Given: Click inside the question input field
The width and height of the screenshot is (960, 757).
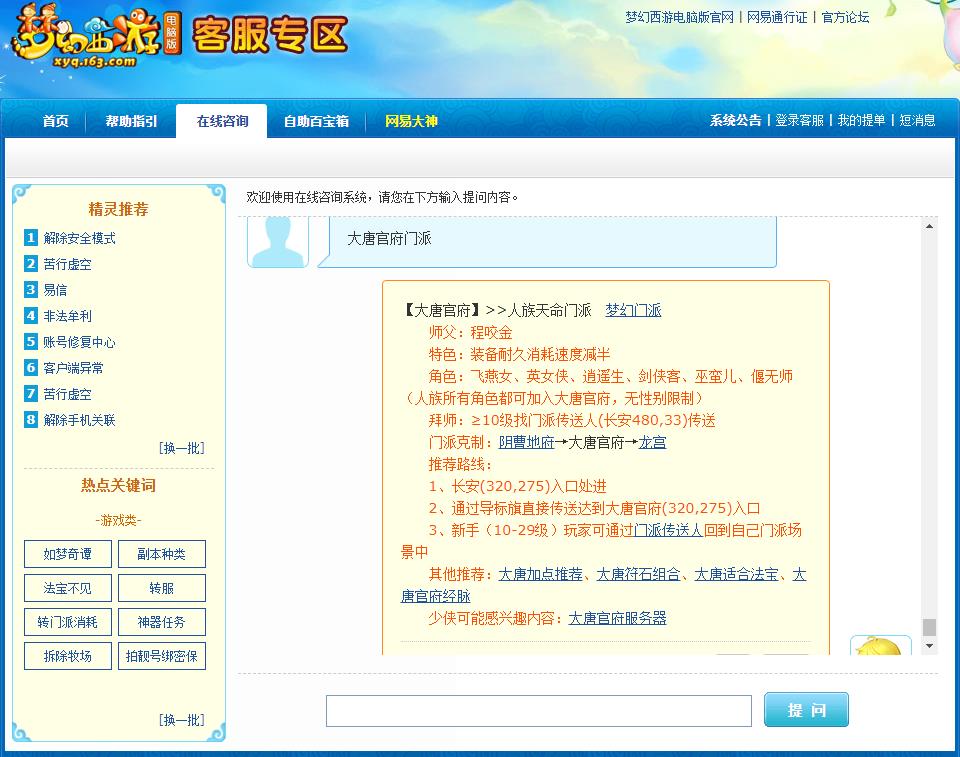Looking at the screenshot, I should click(538, 710).
